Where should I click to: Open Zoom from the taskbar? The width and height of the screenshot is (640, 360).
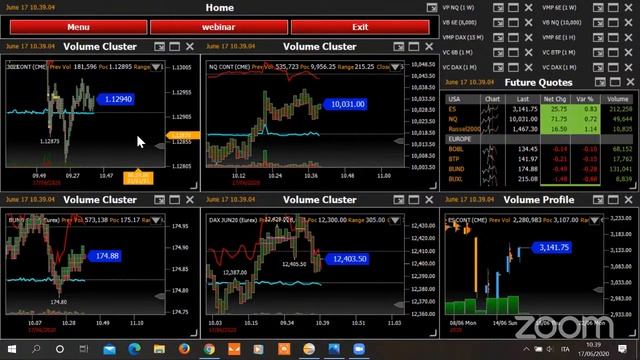[x=359, y=349]
